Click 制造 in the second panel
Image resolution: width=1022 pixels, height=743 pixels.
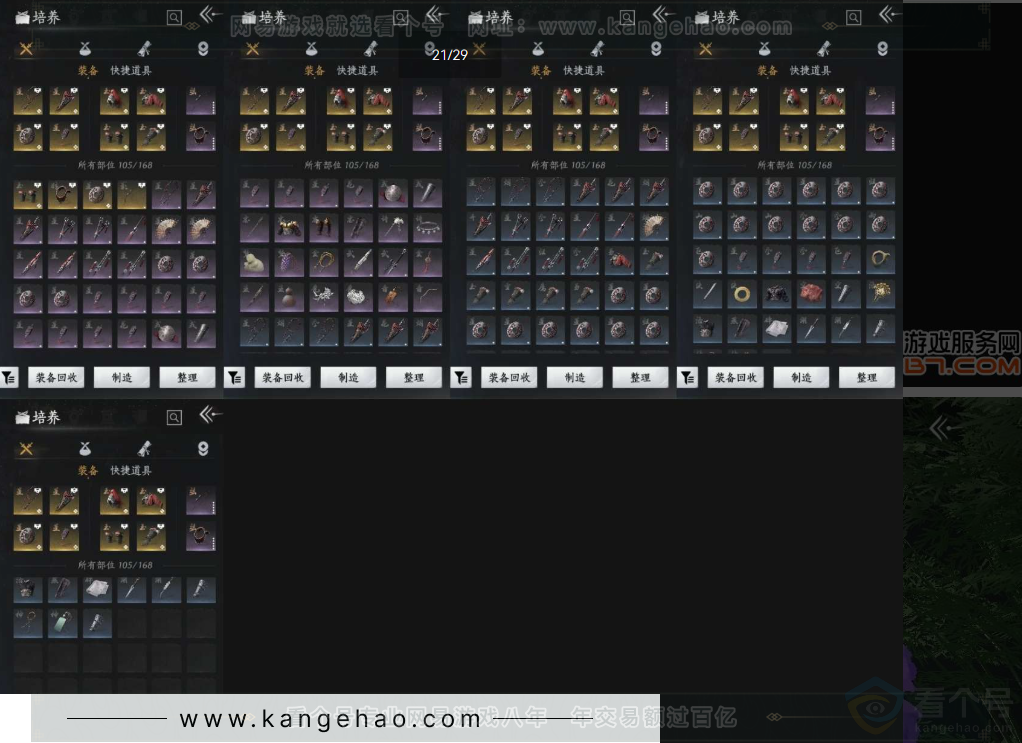(348, 377)
